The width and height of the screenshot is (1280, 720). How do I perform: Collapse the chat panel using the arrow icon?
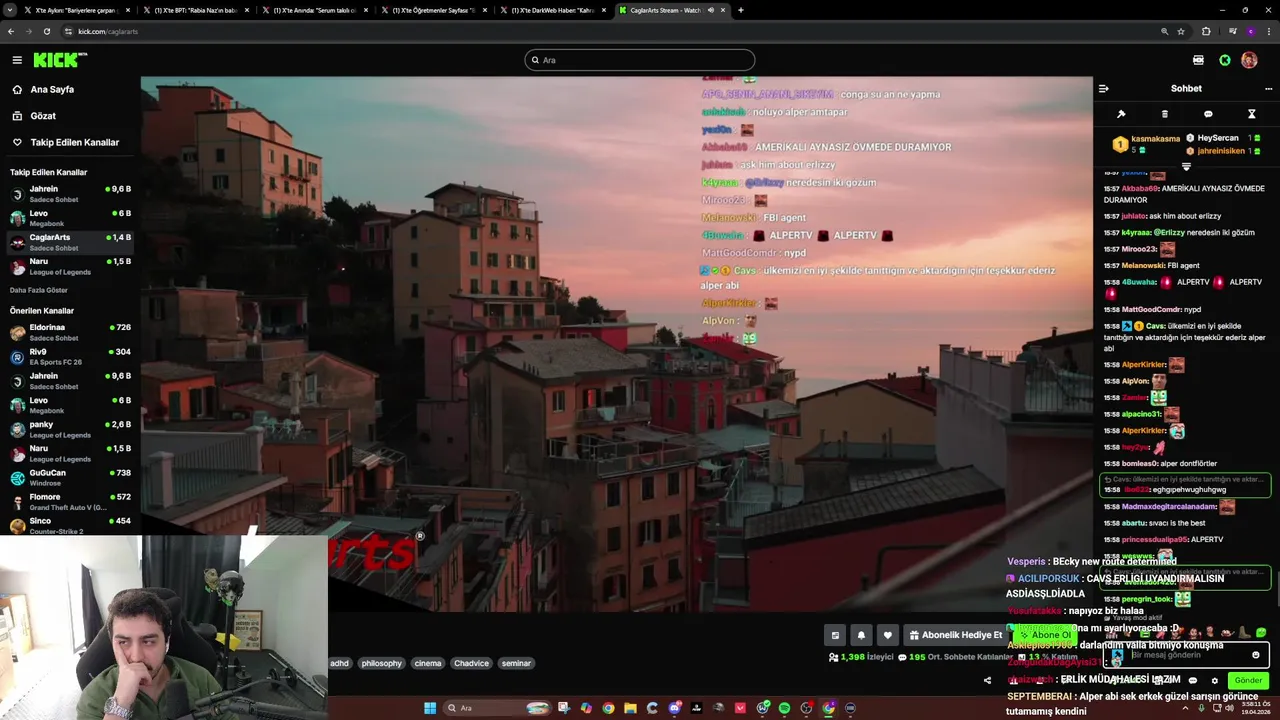[1103, 88]
